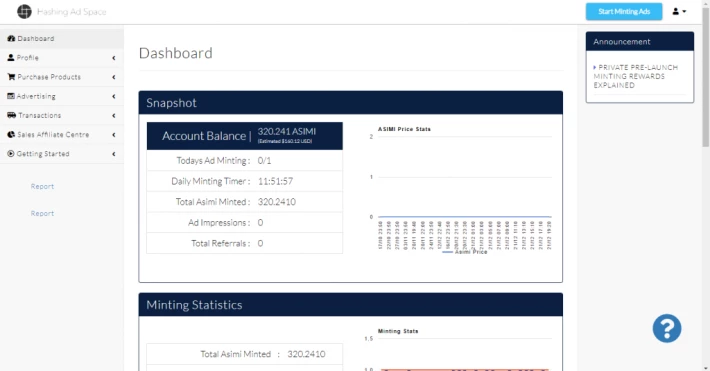
Task: Click the Transactions truck icon in sidebar
Action: click(x=12, y=115)
